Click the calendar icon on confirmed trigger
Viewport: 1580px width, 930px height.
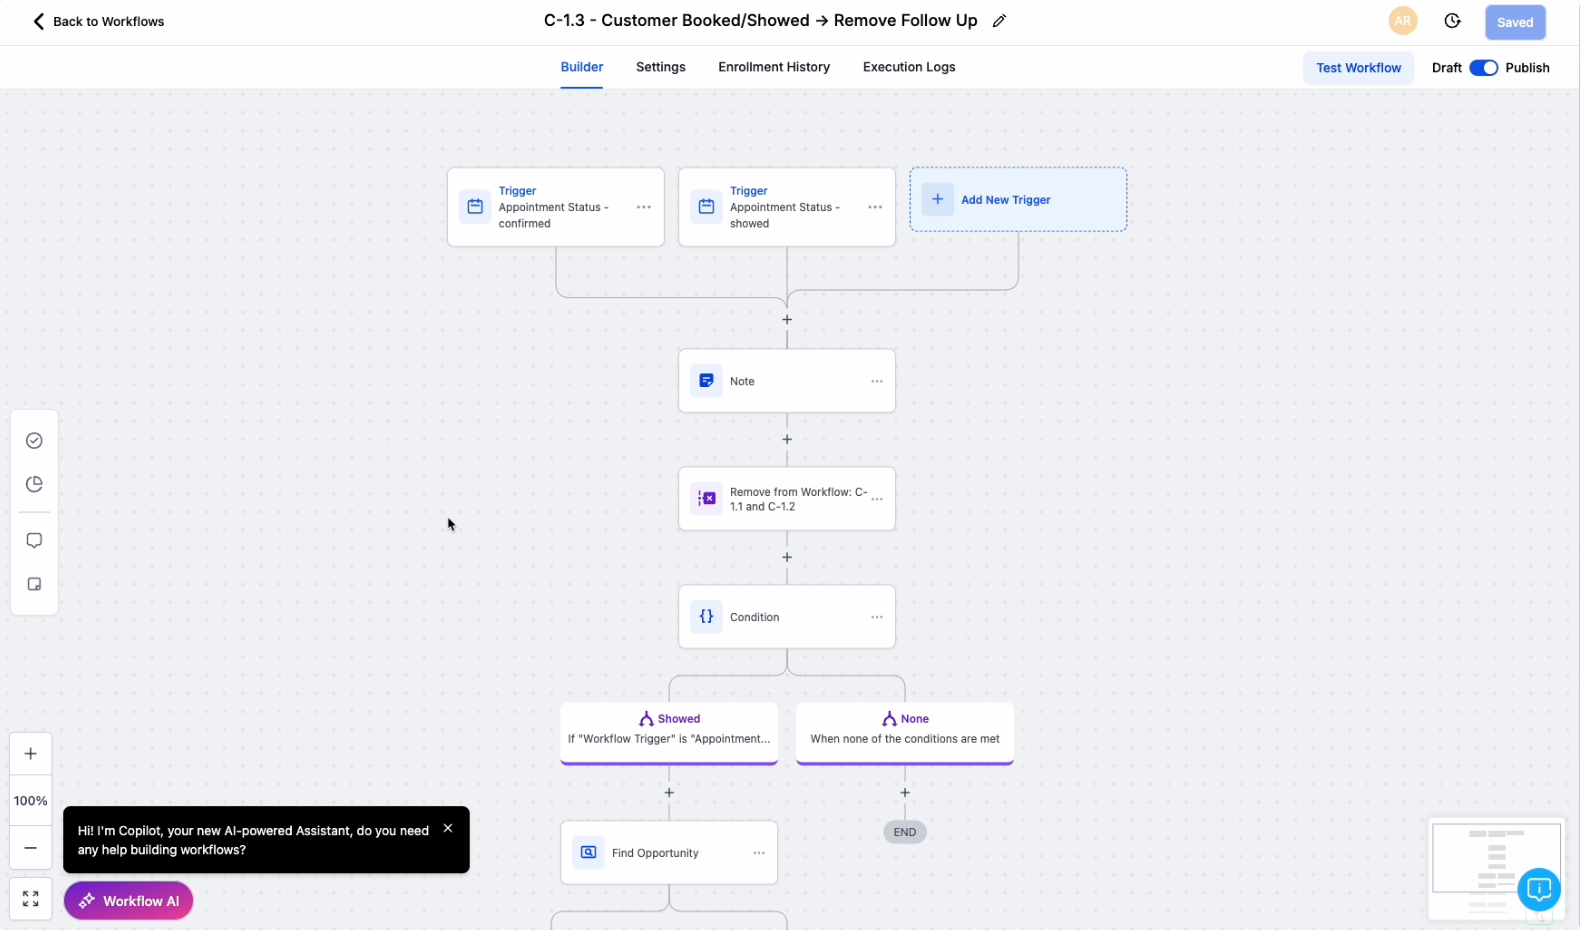coord(475,207)
